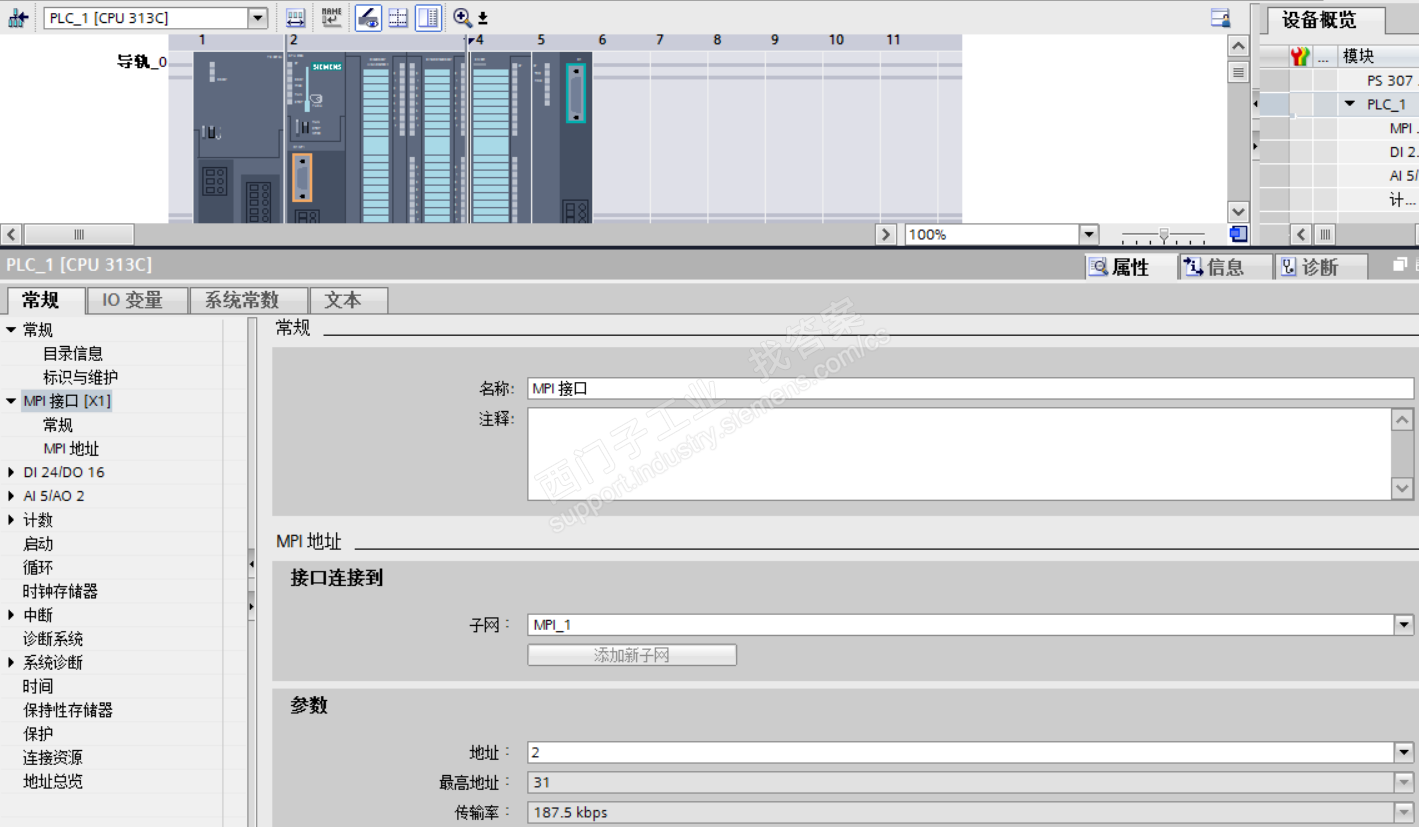Click the 添加新子网 button
Image resolution: width=1419 pixels, height=827 pixels.
click(632, 655)
